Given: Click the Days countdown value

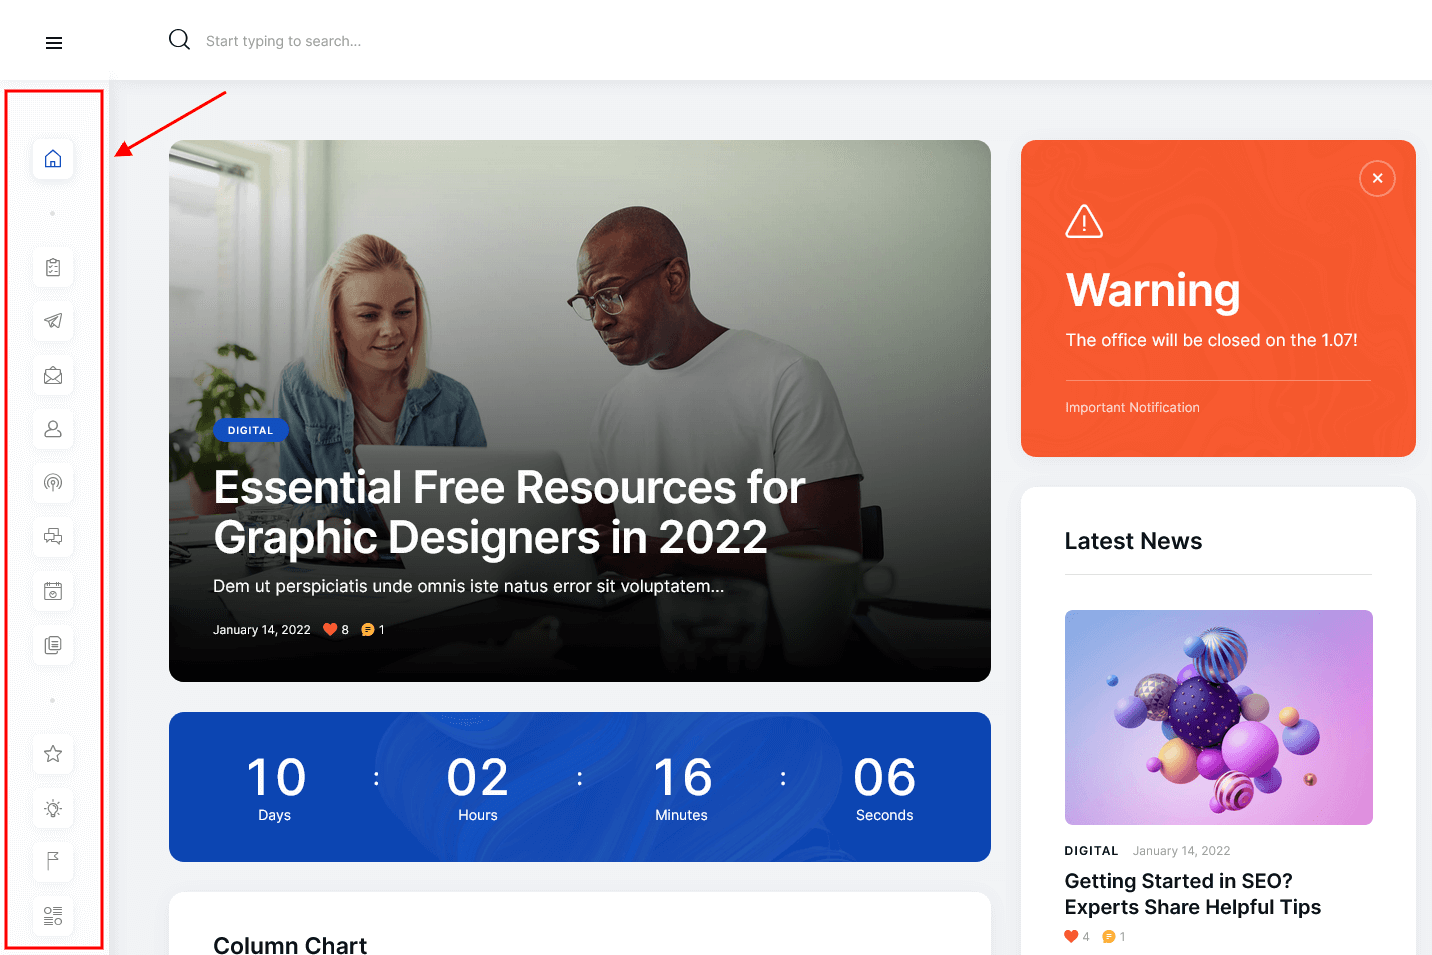Looking at the screenshot, I should (x=276, y=777).
